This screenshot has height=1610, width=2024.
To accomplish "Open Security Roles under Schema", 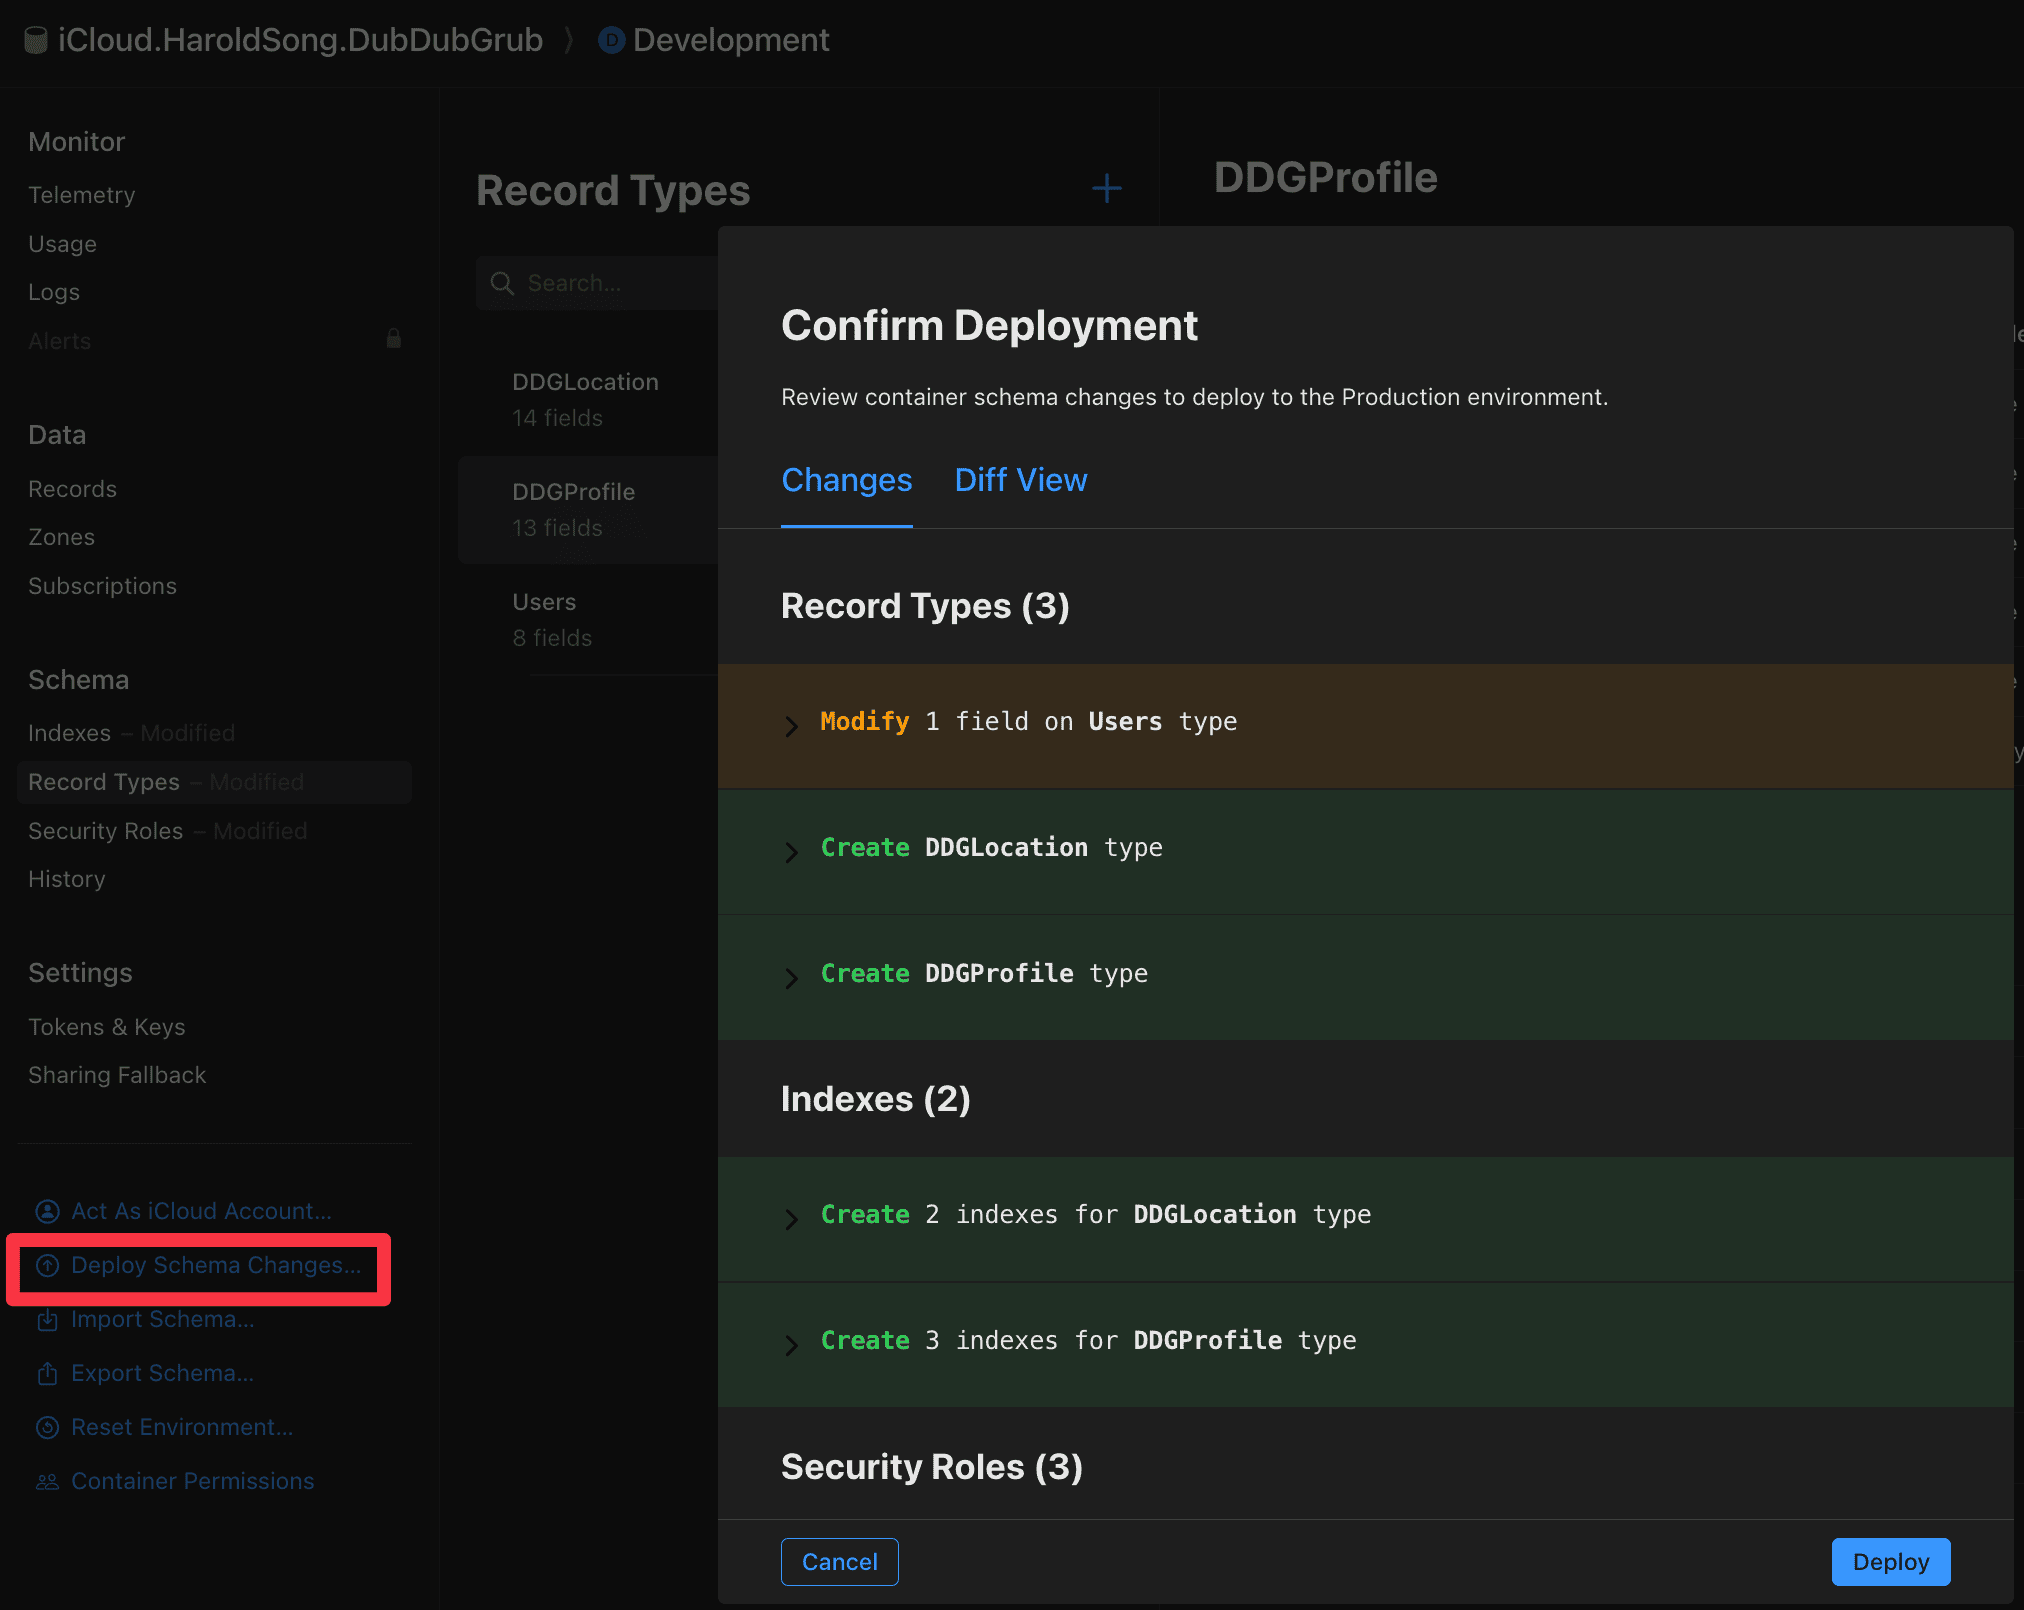I will click(106, 831).
